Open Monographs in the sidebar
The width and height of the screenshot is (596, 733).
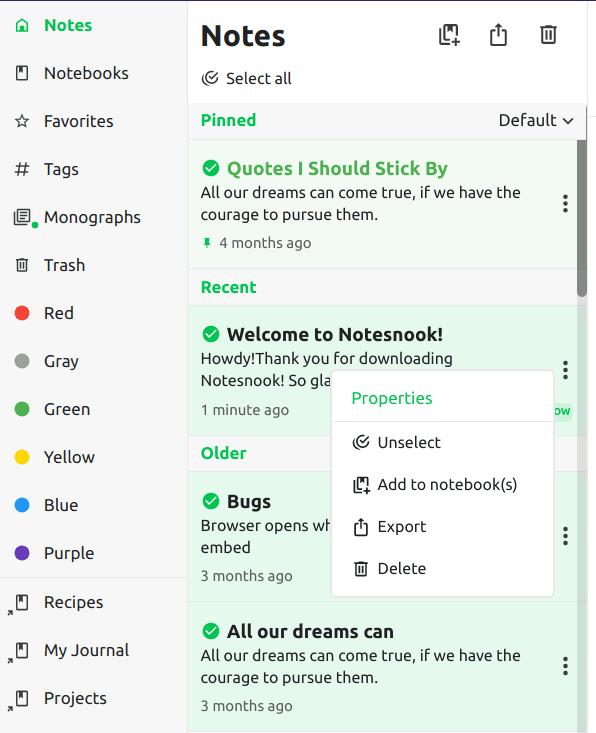point(92,217)
